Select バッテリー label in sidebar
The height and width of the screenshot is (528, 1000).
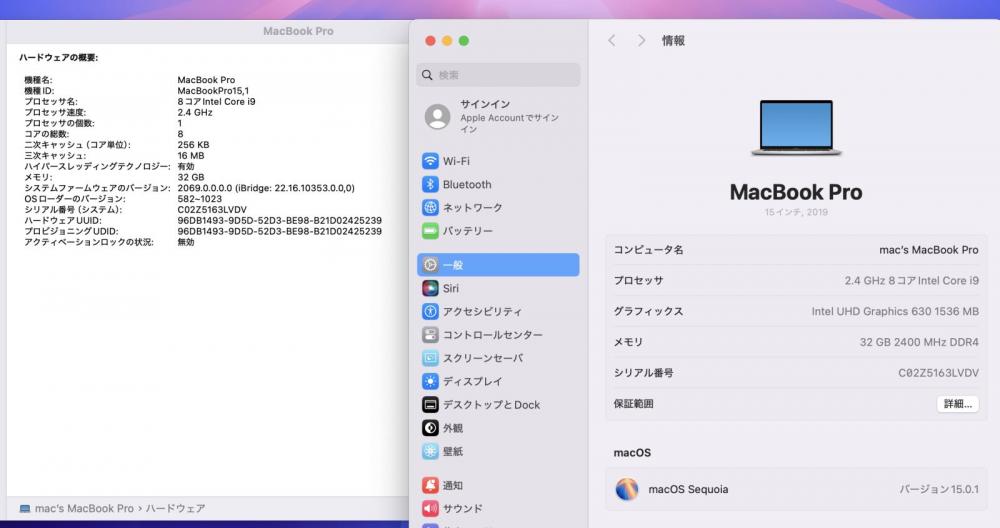tap(467, 231)
